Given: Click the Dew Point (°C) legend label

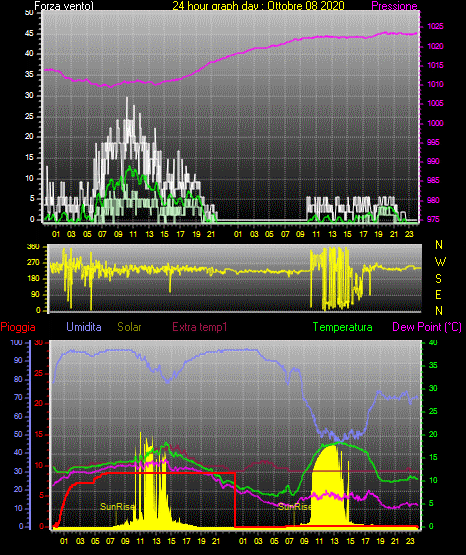Looking at the screenshot, I should click(x=427, y=327).
